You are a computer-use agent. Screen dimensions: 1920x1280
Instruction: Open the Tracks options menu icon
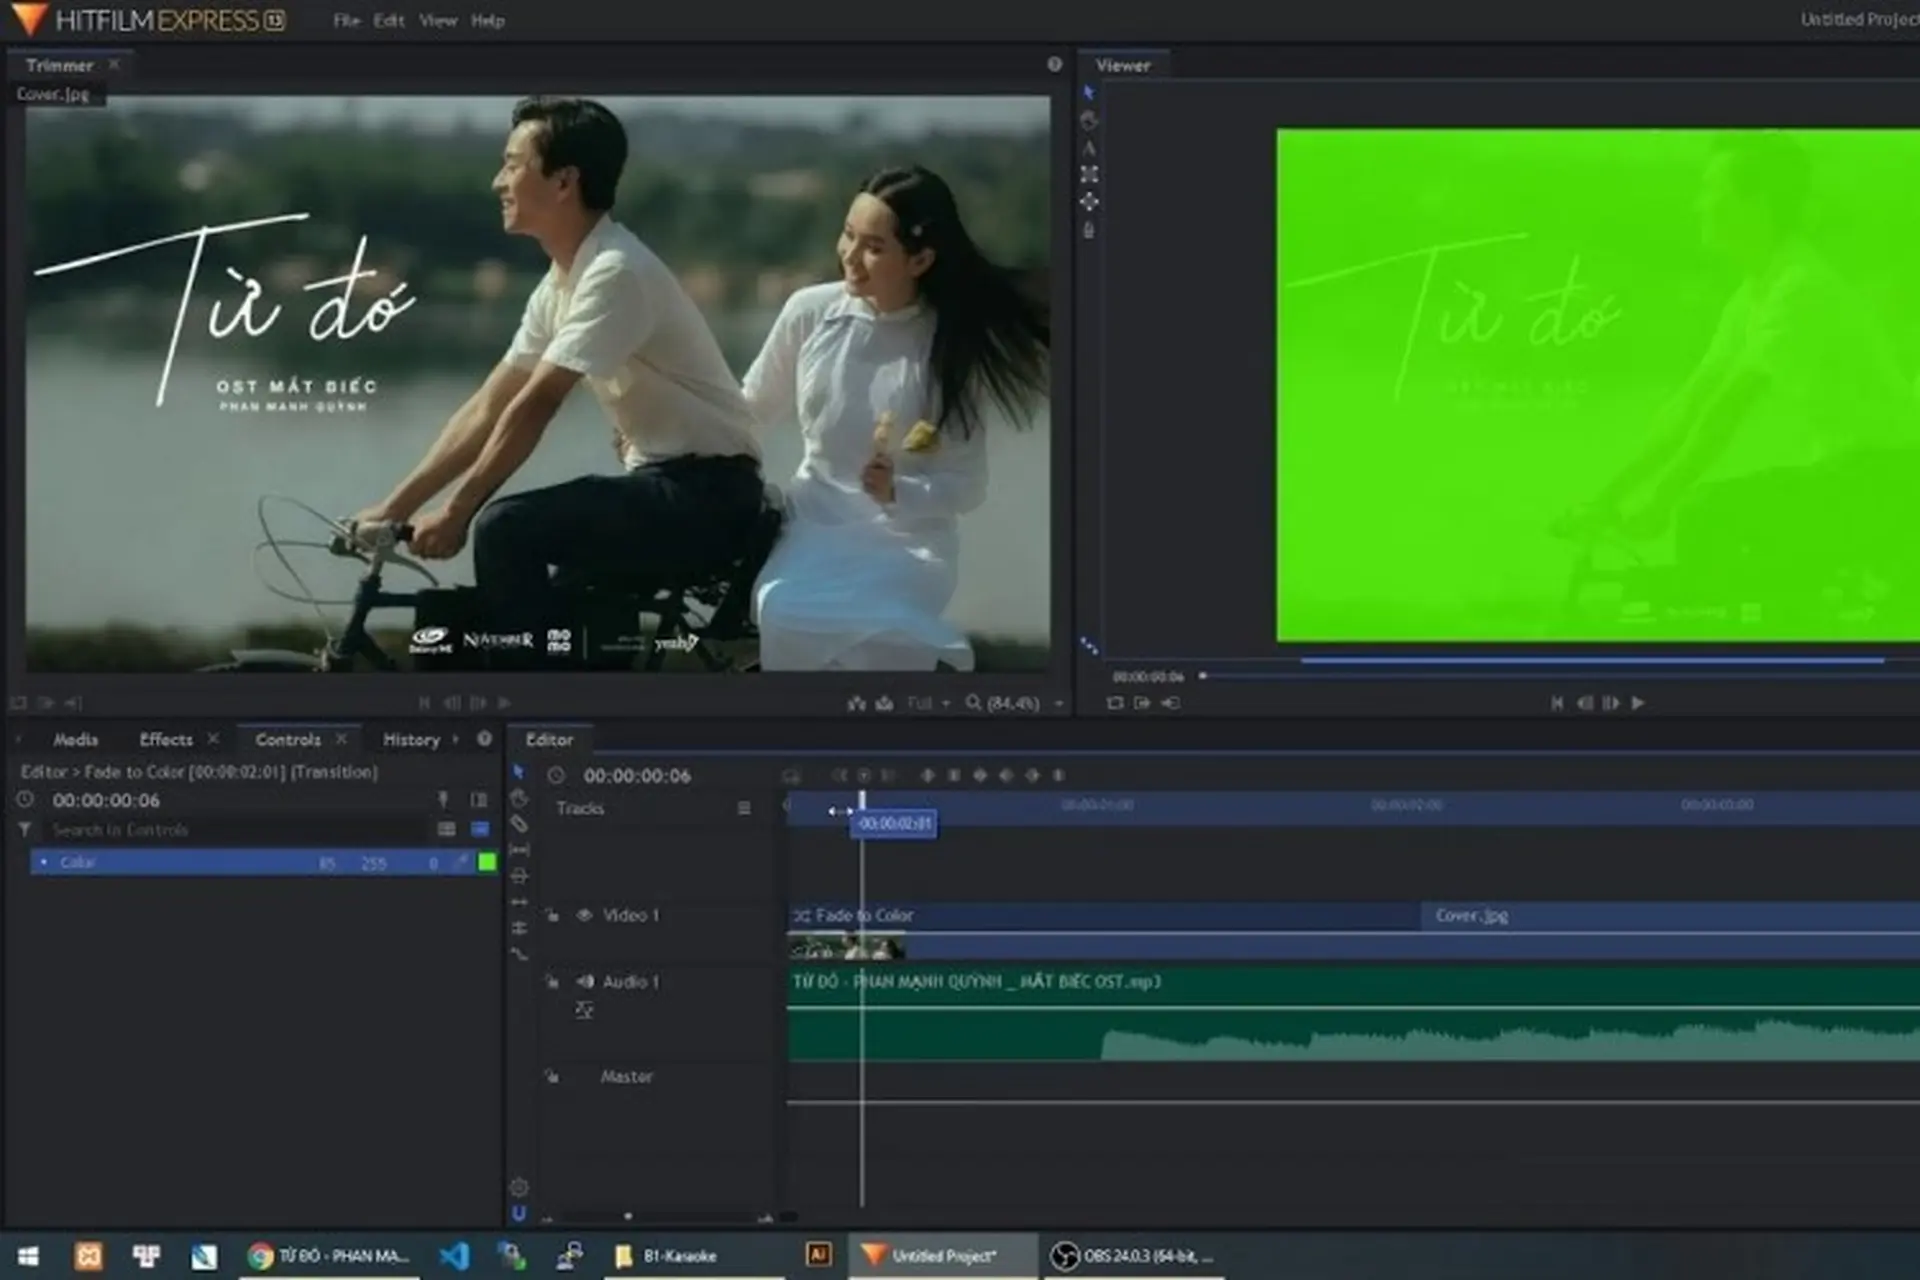743,808
